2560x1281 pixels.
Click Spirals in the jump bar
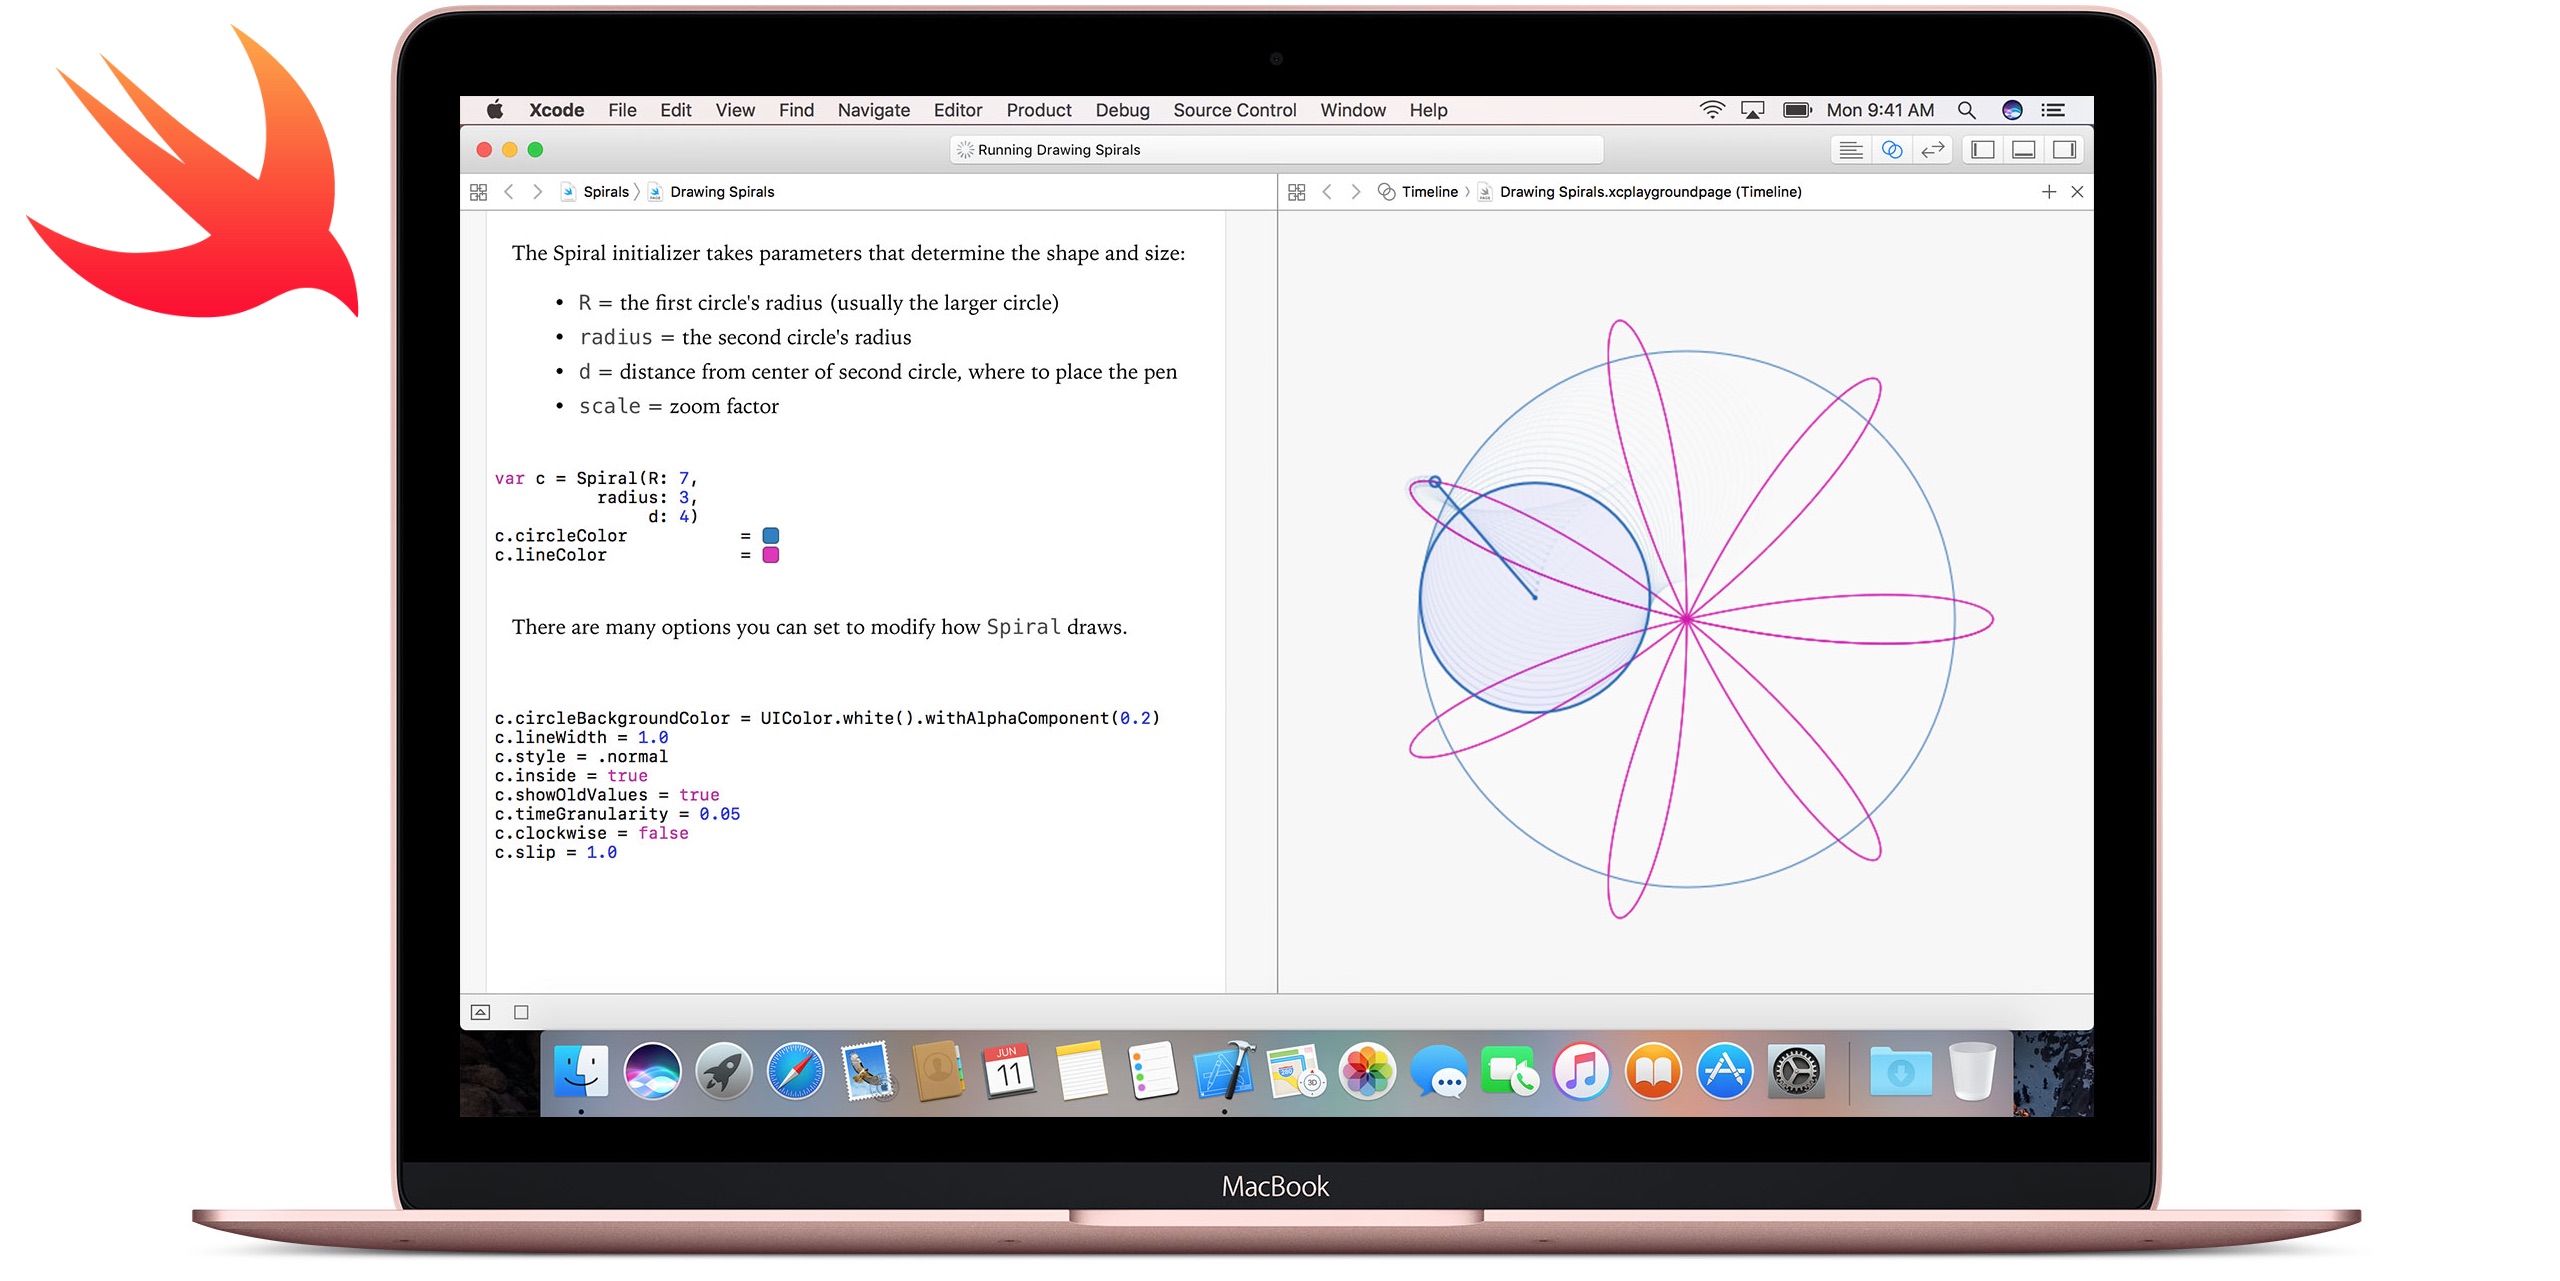tap(596, 192)
